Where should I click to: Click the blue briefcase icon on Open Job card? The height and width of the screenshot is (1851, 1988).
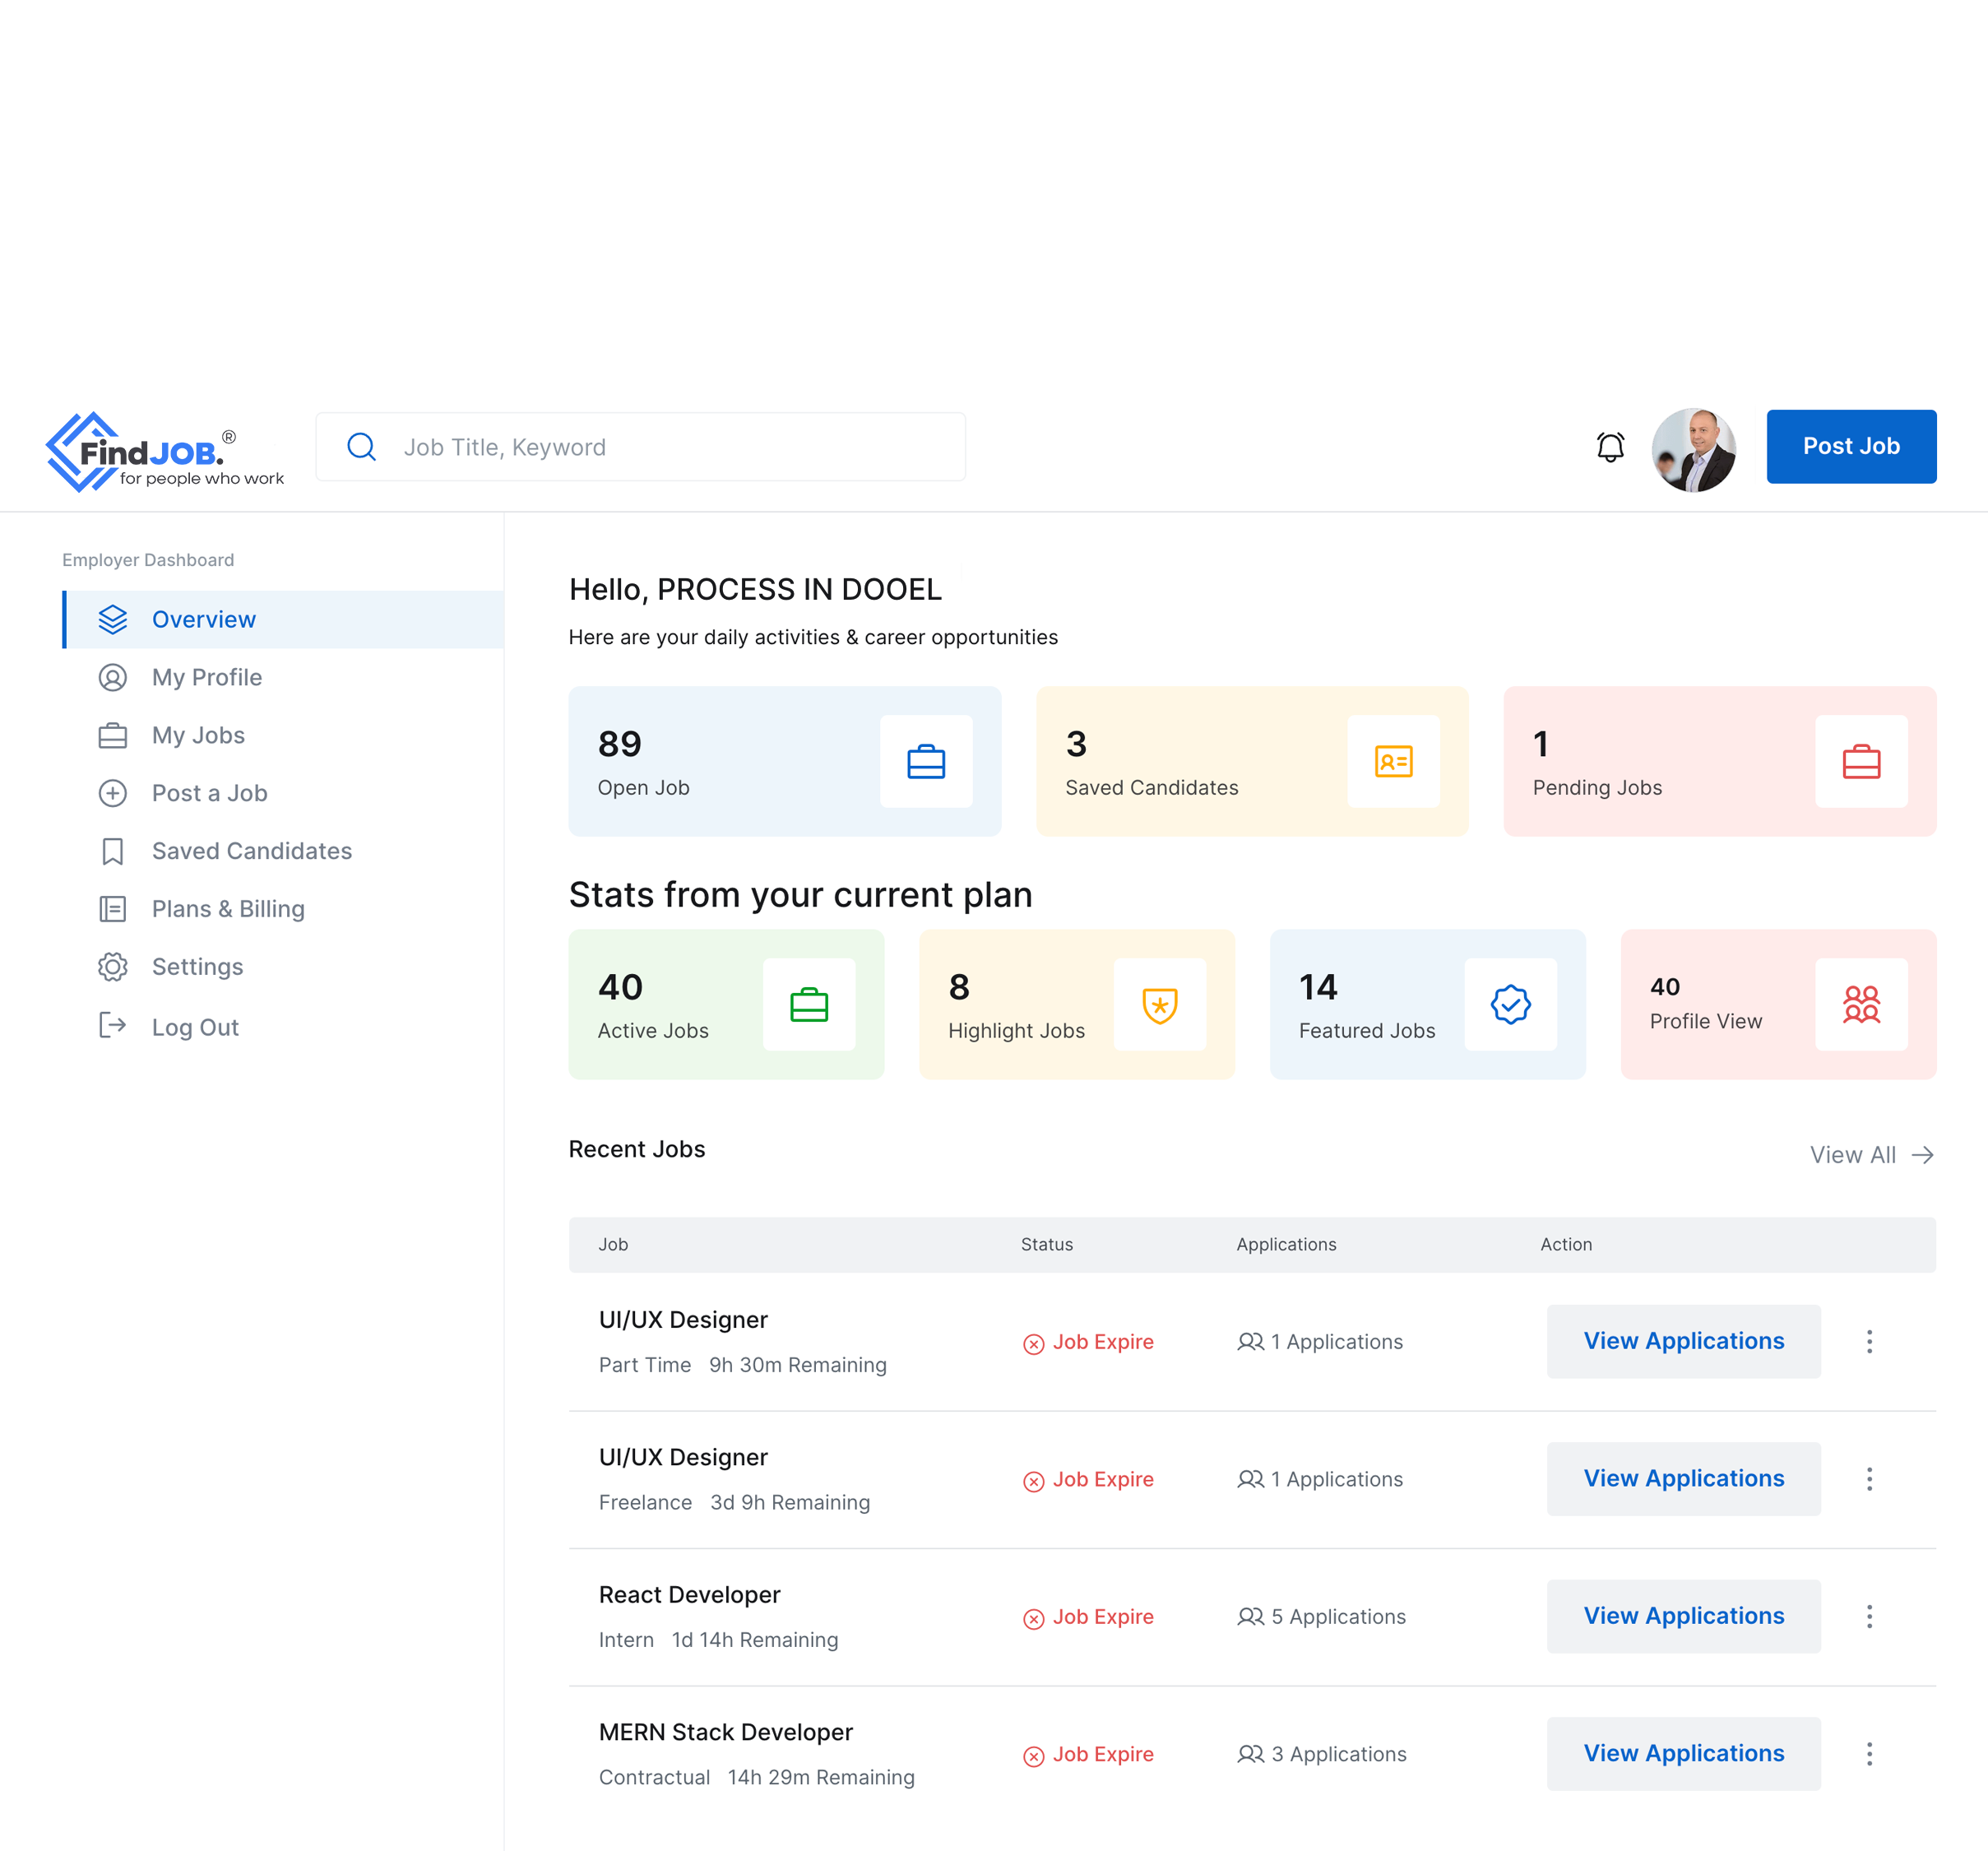[926, 761]
